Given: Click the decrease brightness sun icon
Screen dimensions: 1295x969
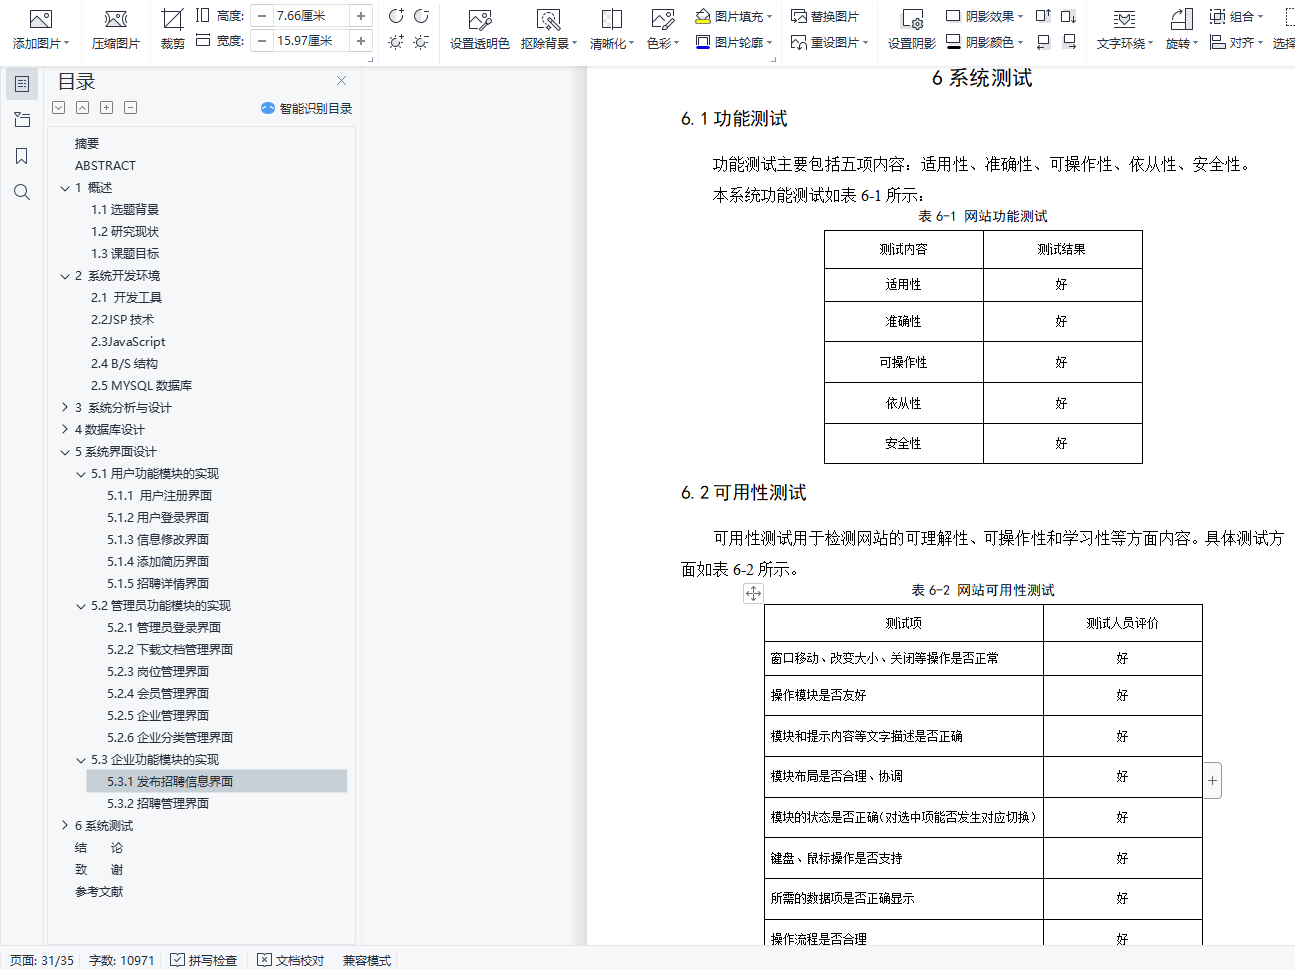Looking at the screenshot, I should tap(421, 42).
